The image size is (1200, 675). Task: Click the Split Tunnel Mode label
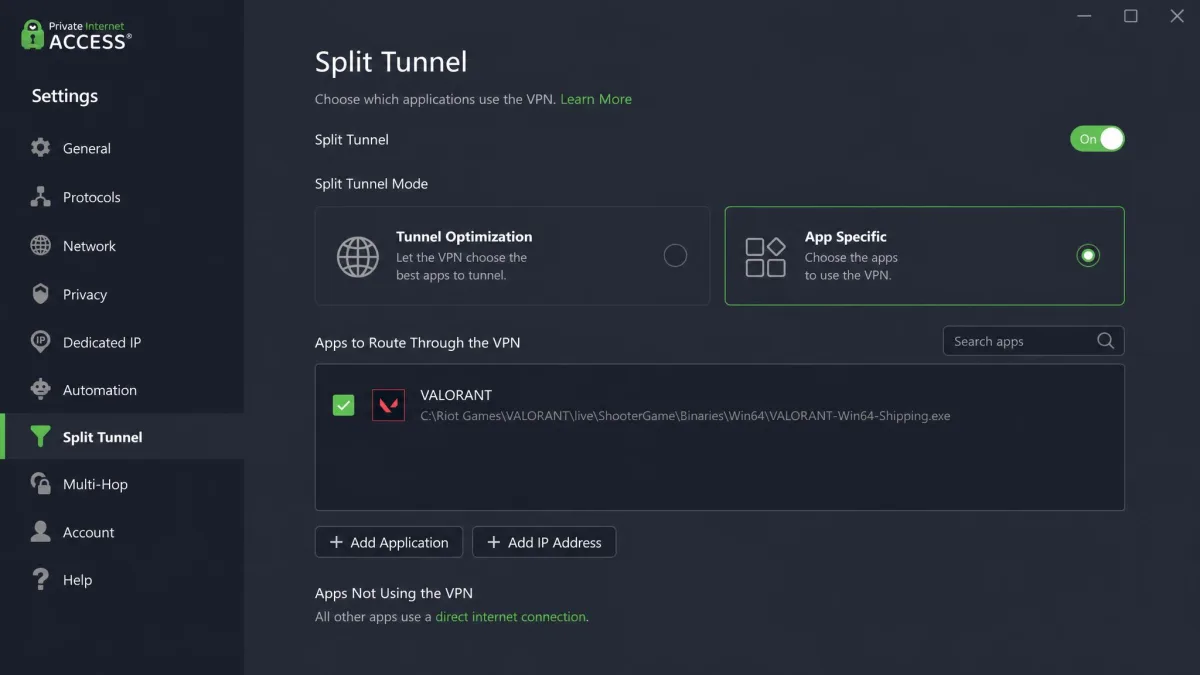coord(371,184)
